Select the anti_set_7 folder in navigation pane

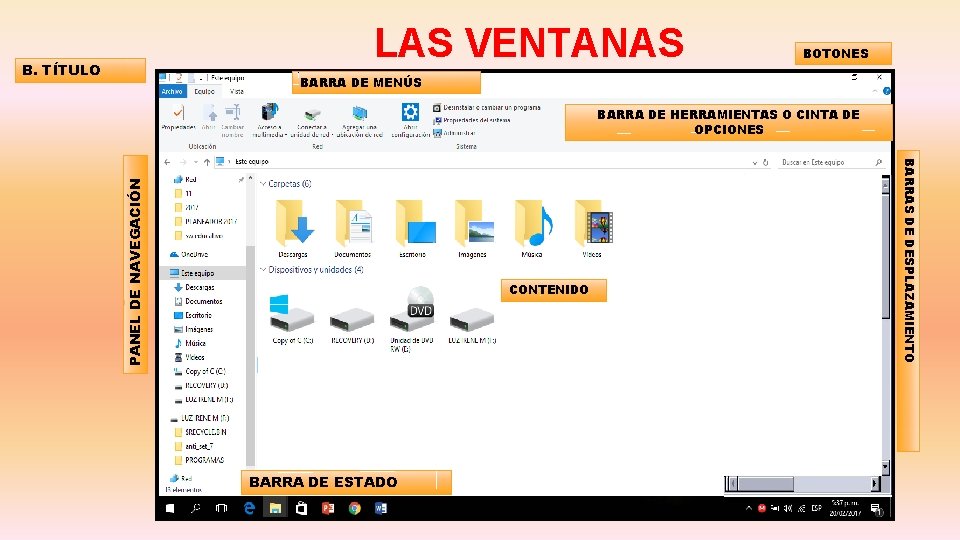(x=194, y=446)
